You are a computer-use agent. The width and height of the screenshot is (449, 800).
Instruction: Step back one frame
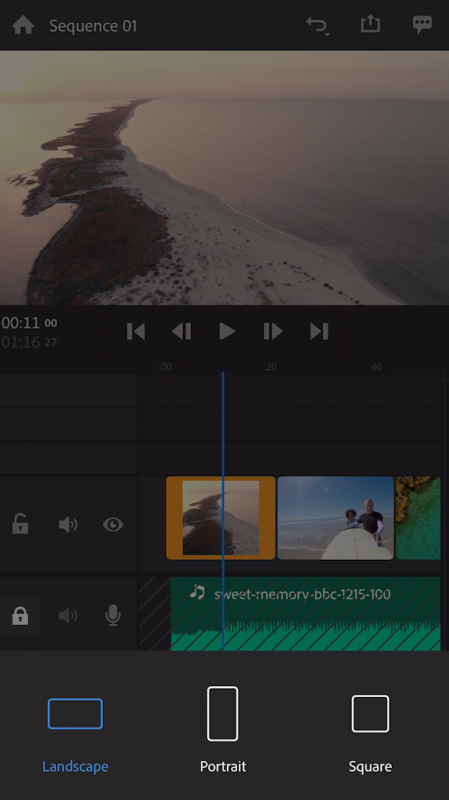tap(182, 332)
